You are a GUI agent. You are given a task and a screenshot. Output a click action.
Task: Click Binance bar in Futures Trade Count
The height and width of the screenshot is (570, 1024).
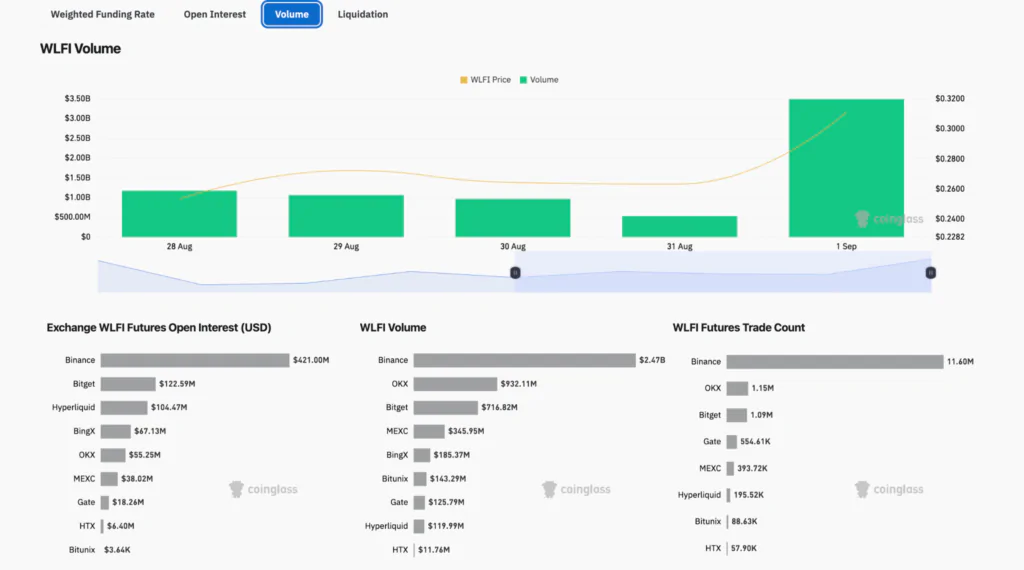coord(834,361)
